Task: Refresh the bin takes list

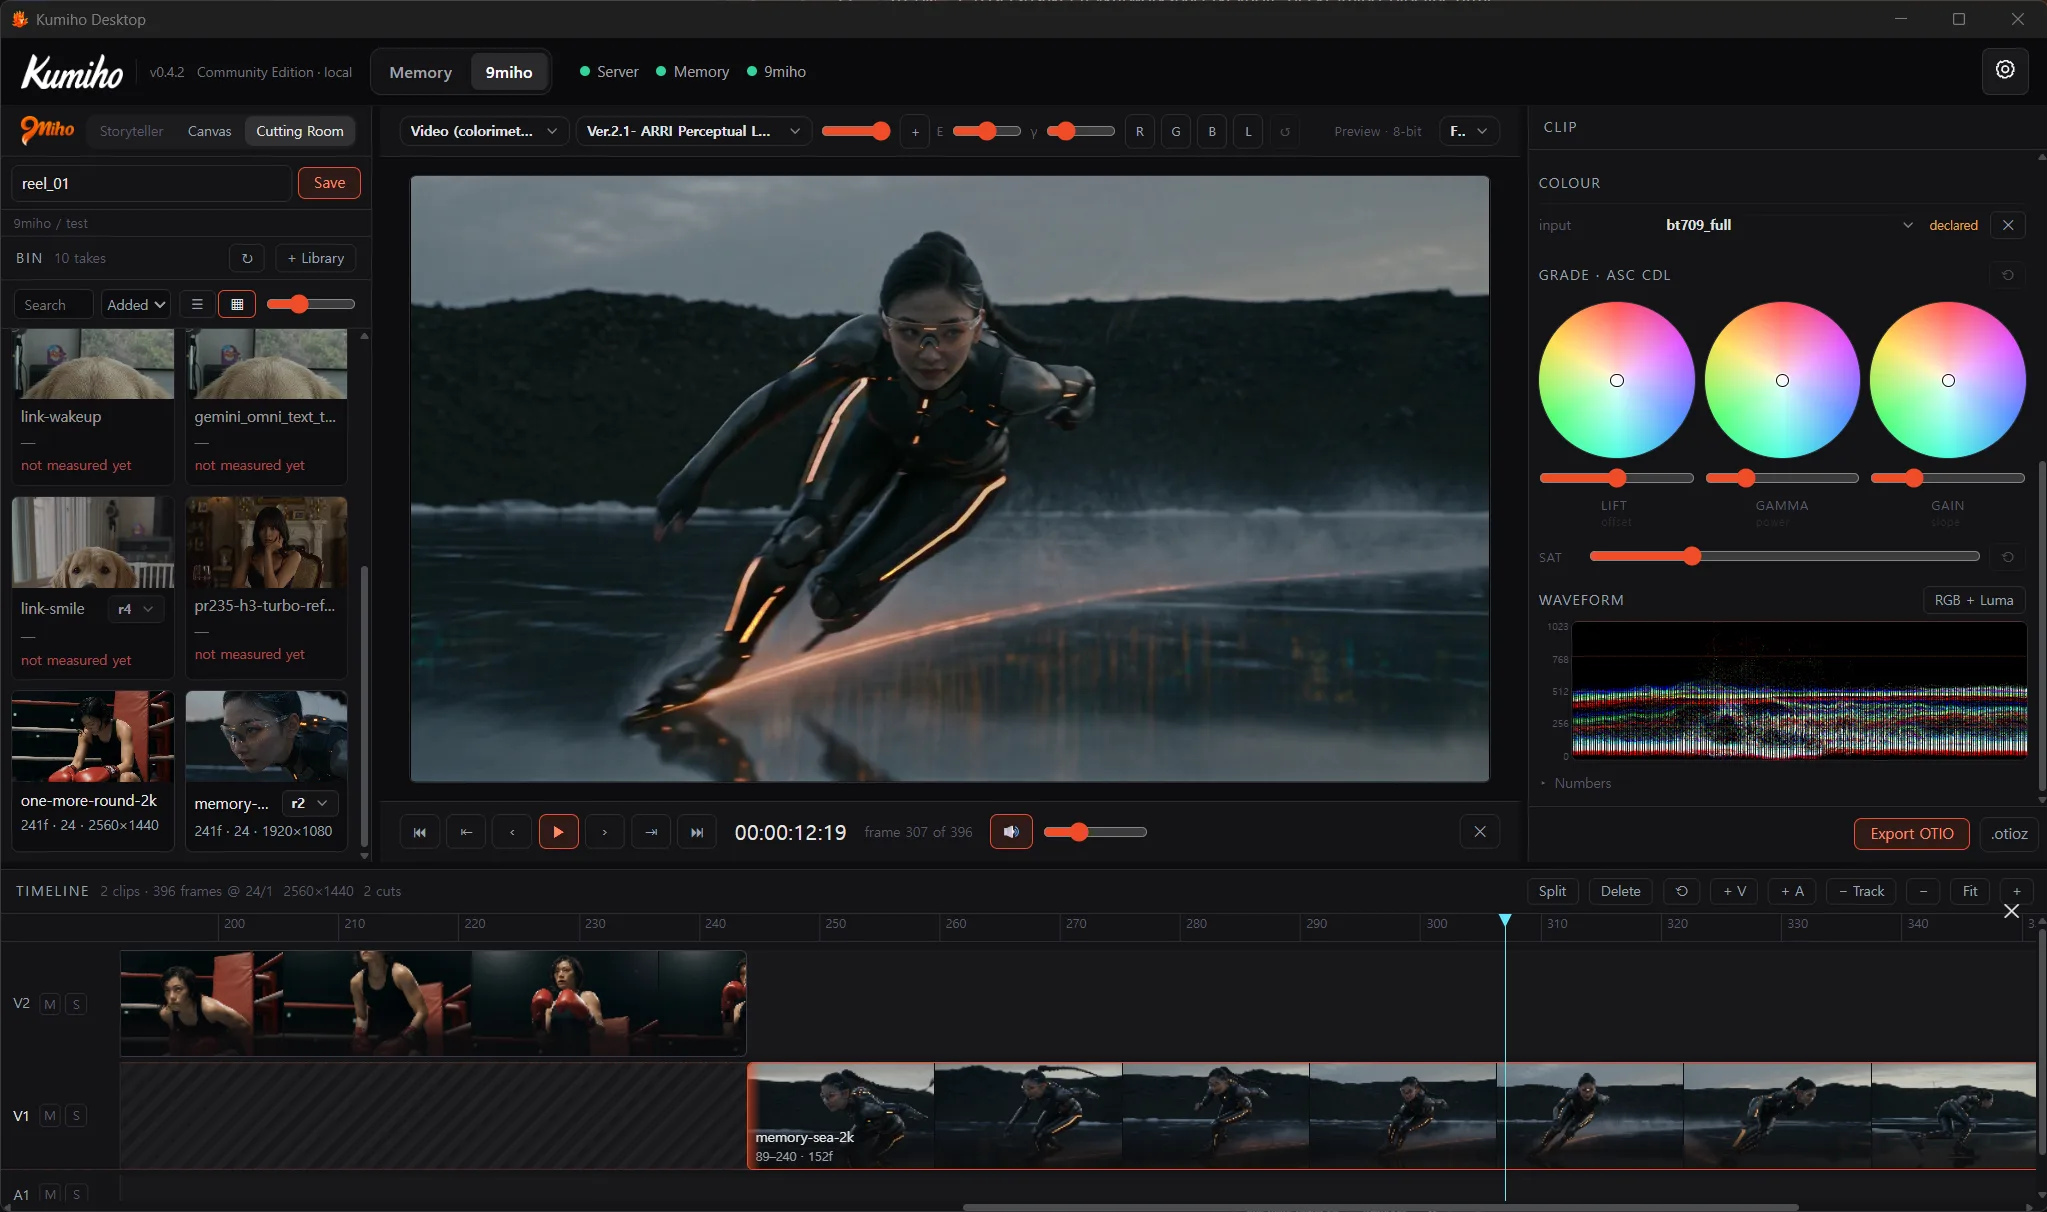Action: [247, 258]
